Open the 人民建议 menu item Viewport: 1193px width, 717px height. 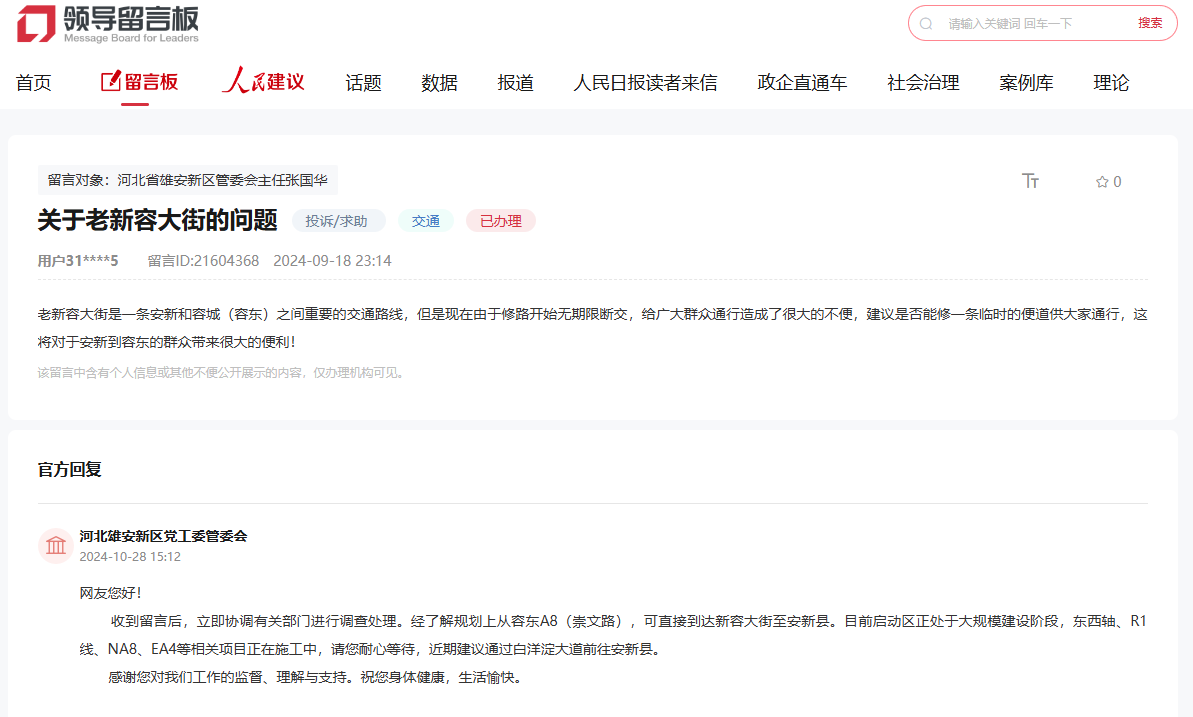coord(263,81)
